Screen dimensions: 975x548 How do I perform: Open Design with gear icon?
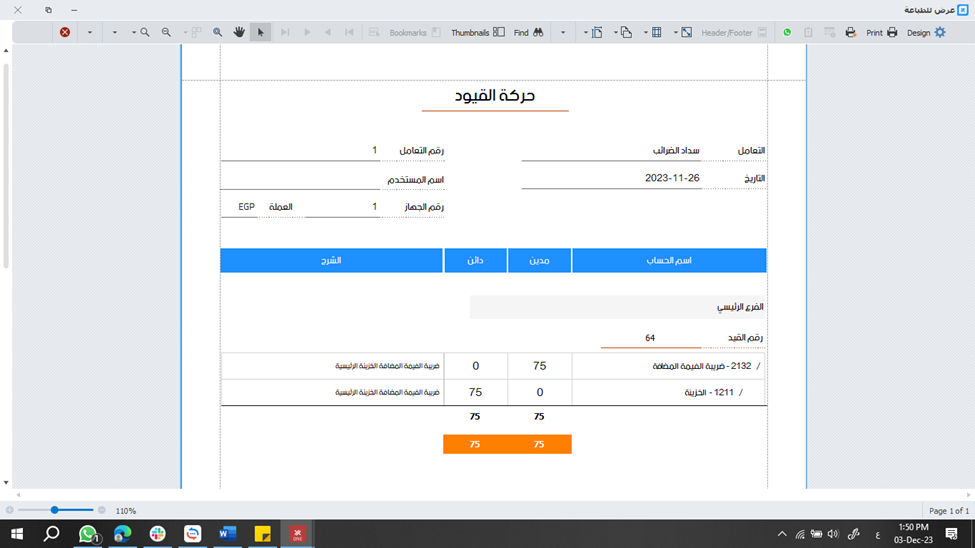click(x=926, y=32)
